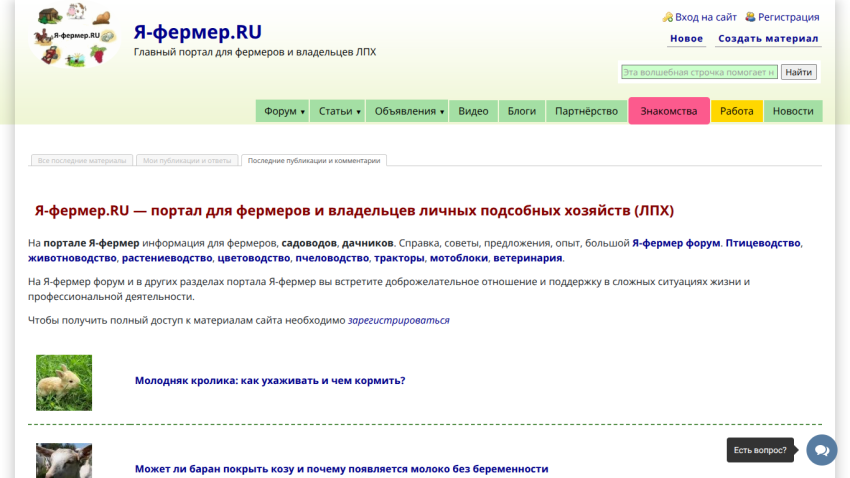The image size is (850, 478).
Task: Follow the цветоводство link
Action: click(254, 258)
